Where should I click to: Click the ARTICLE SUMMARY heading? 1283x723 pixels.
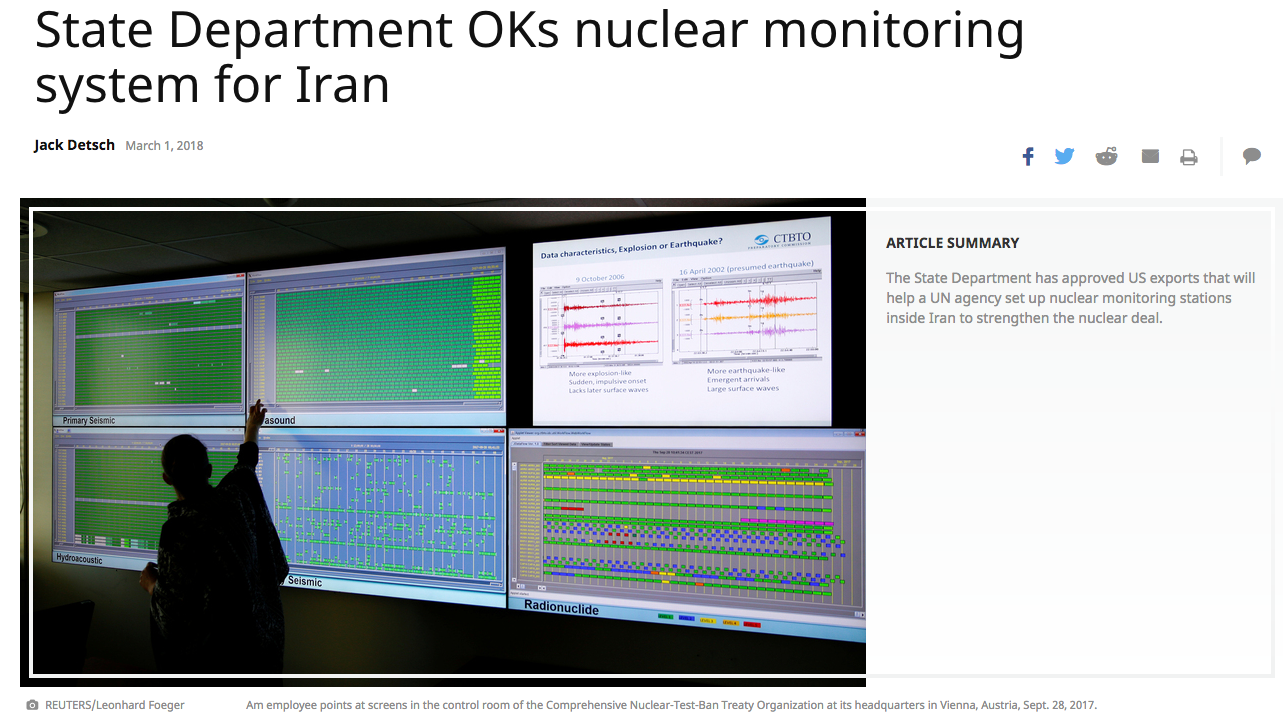(953, 243)
